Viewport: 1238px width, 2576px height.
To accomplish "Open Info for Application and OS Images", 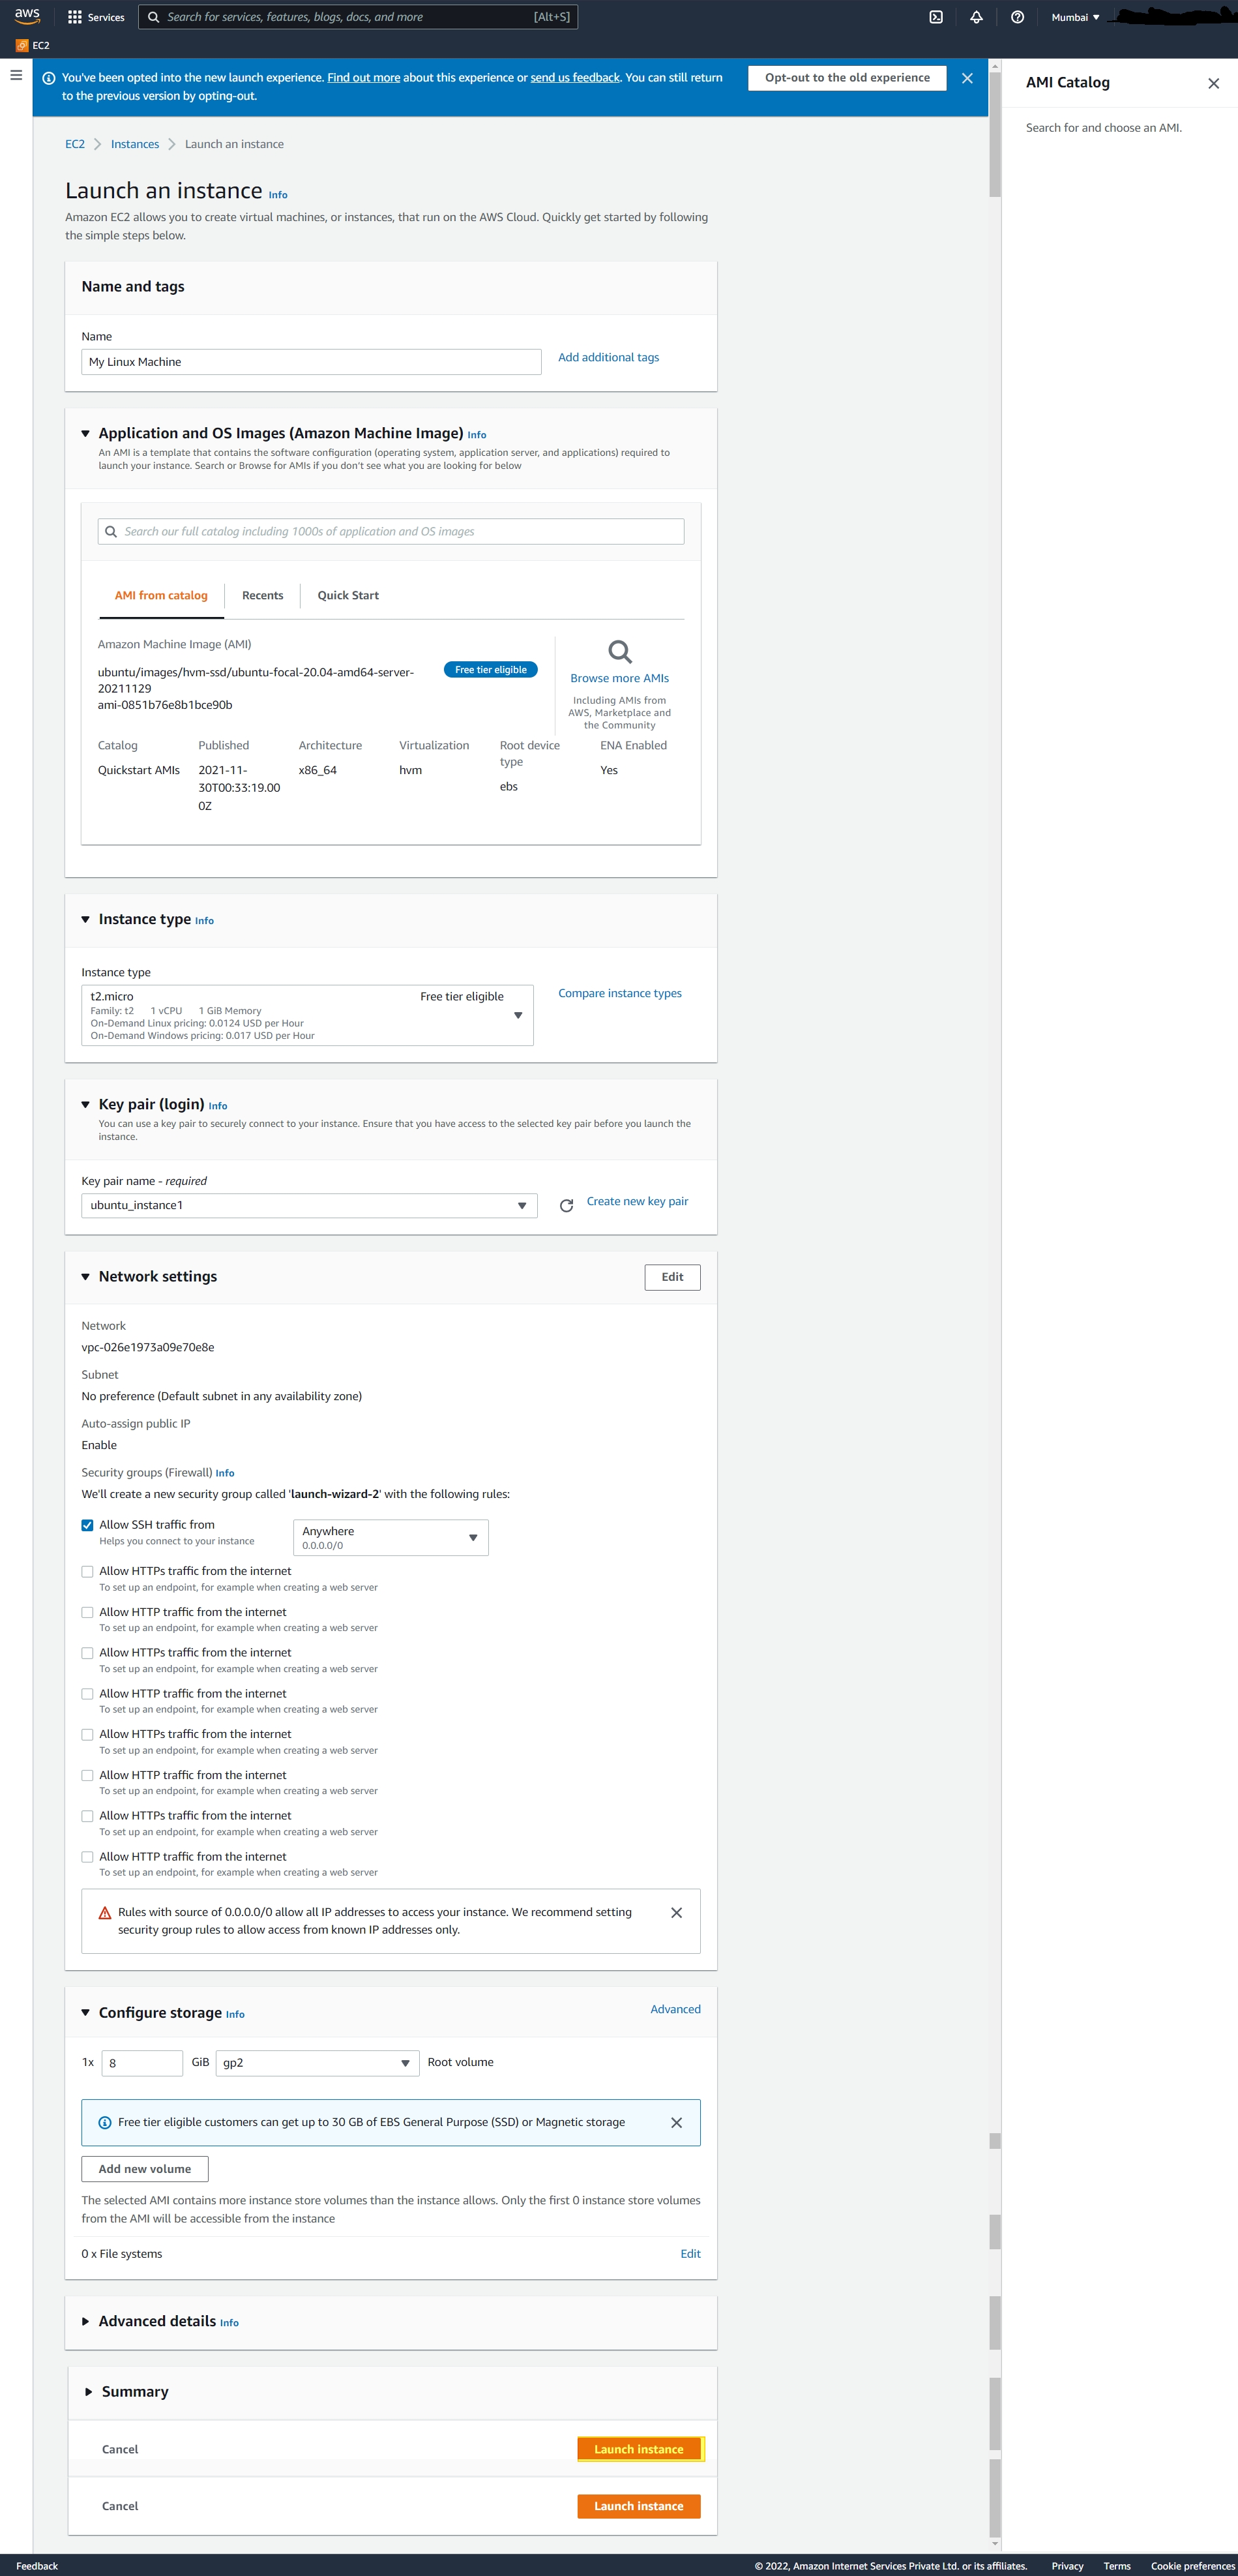I will 477,435.
